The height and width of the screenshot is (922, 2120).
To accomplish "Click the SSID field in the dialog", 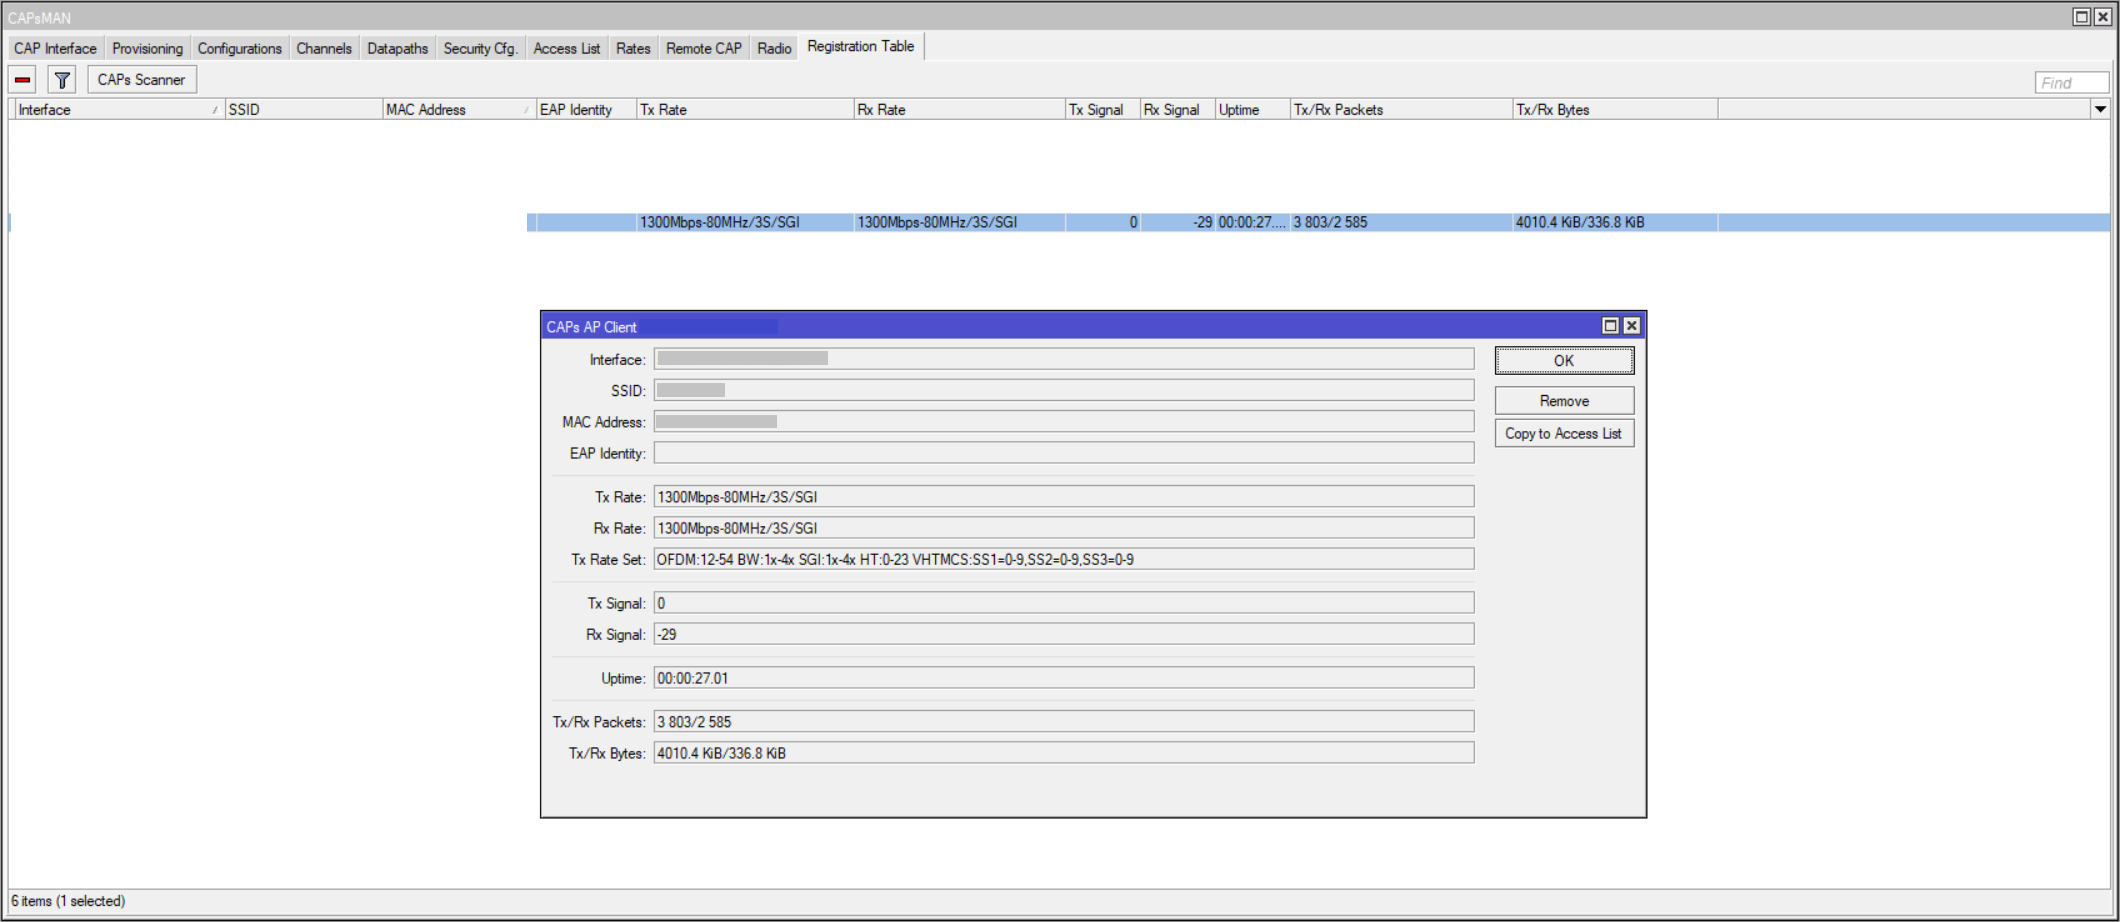I will coord(1064,390).
